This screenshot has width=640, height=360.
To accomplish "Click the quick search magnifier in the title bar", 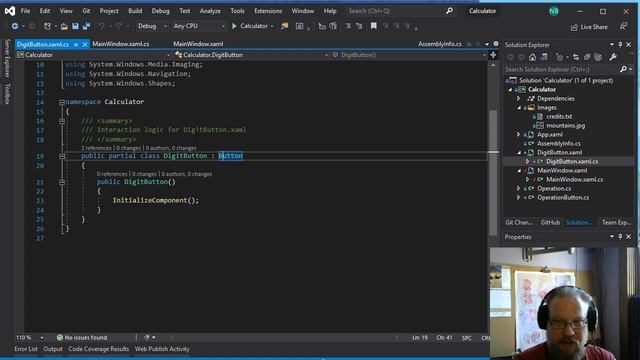I will 449,11.
